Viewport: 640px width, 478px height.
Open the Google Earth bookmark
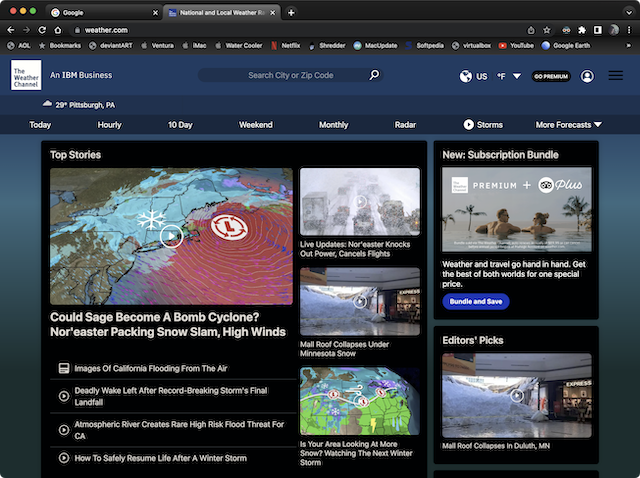(566, 46)
